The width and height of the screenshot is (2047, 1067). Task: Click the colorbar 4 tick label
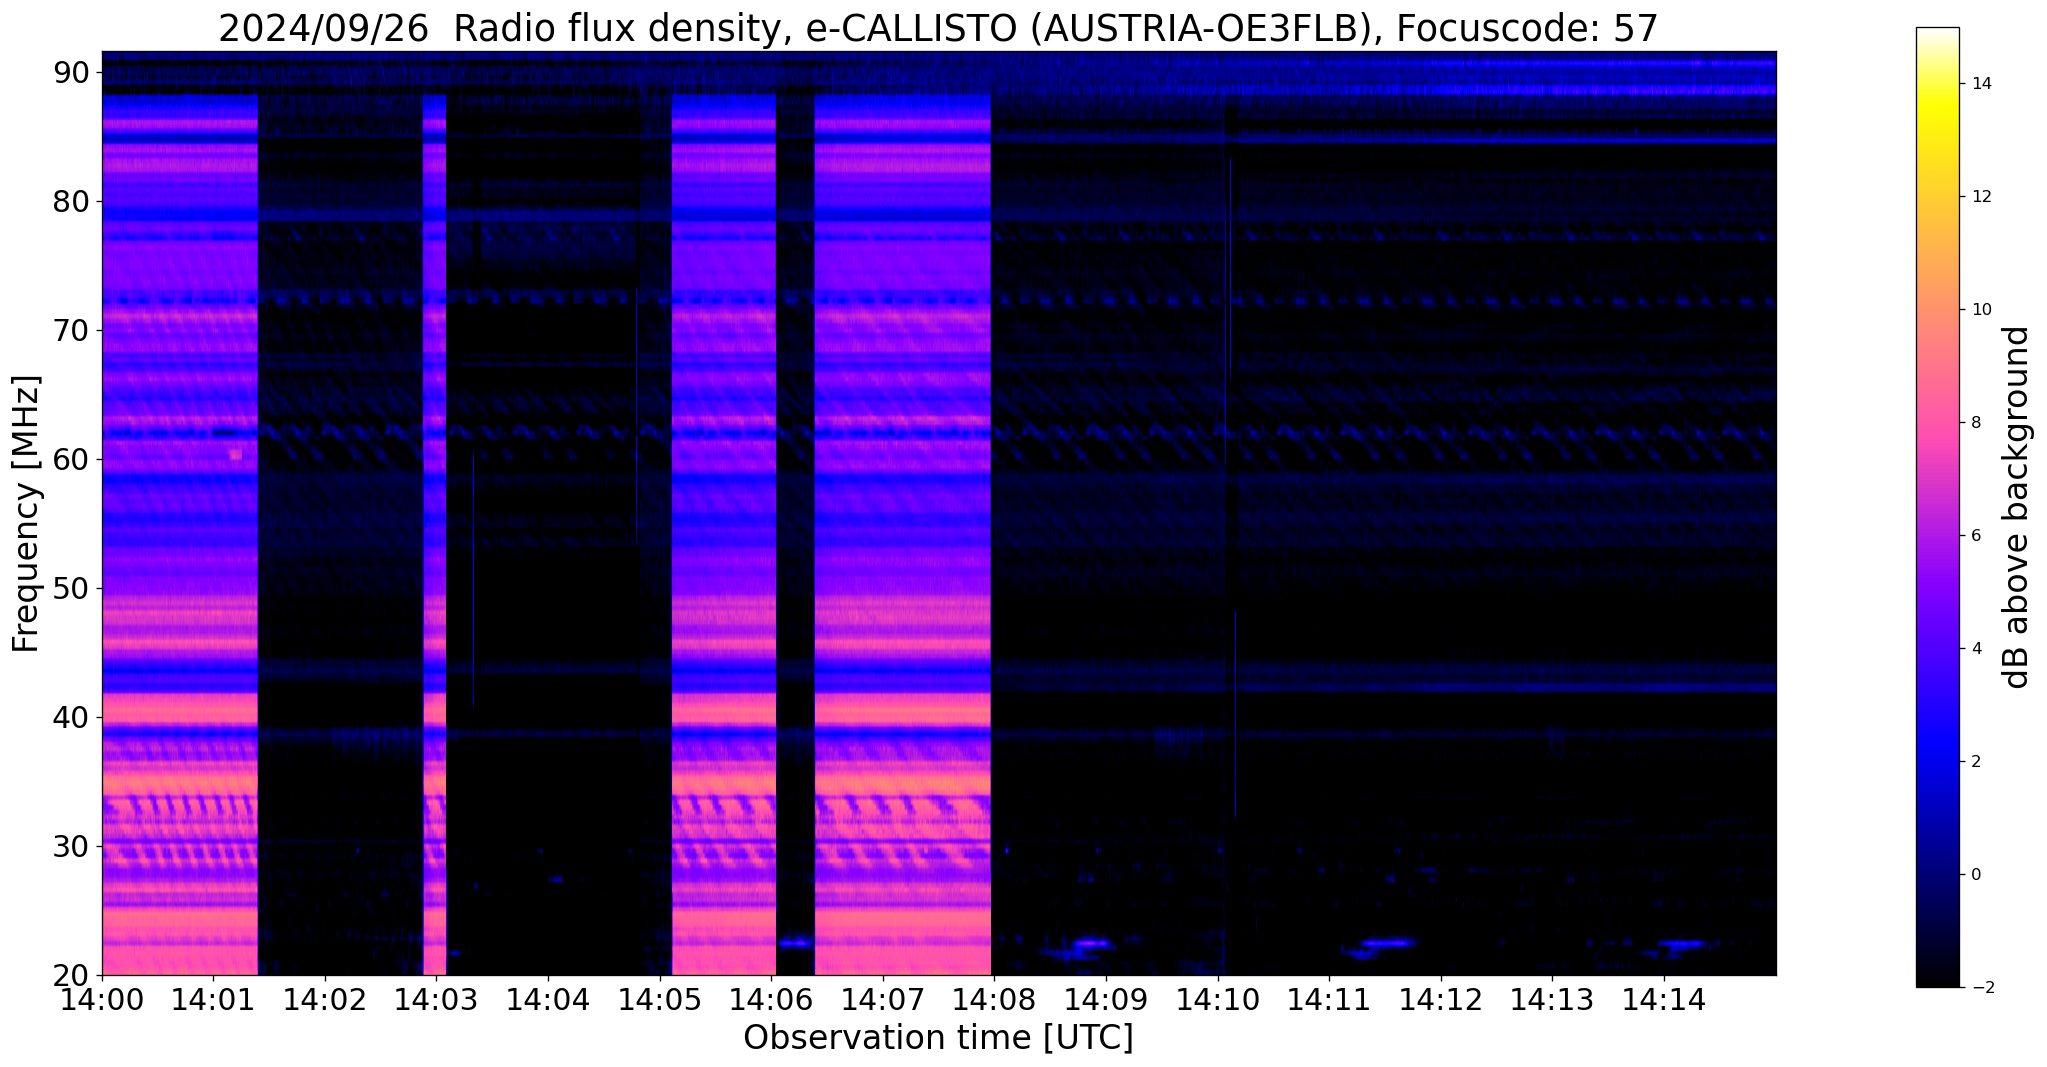click(1975, 649)
